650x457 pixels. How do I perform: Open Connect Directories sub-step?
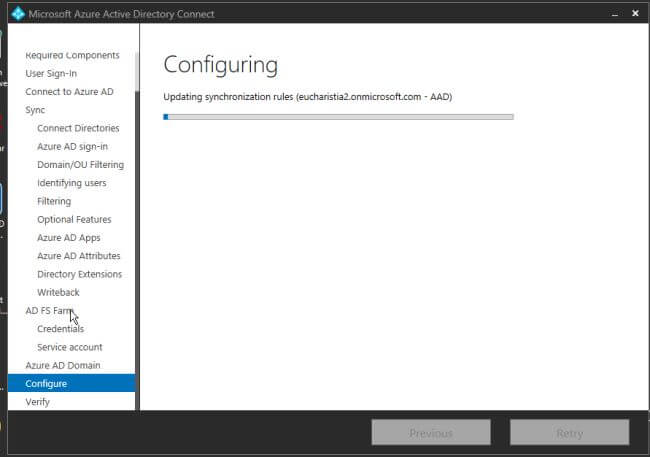tap(78, 128)
